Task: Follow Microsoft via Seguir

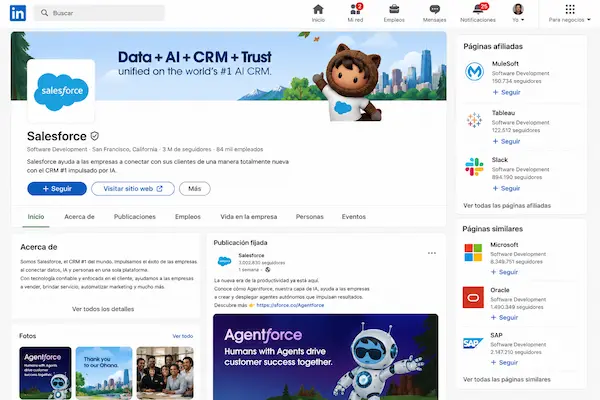Action: (504, 272)
